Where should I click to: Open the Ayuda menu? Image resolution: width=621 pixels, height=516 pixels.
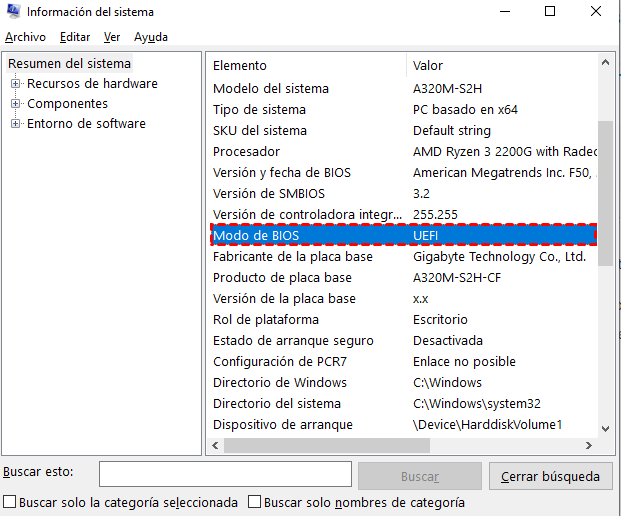tap(151, 37)
